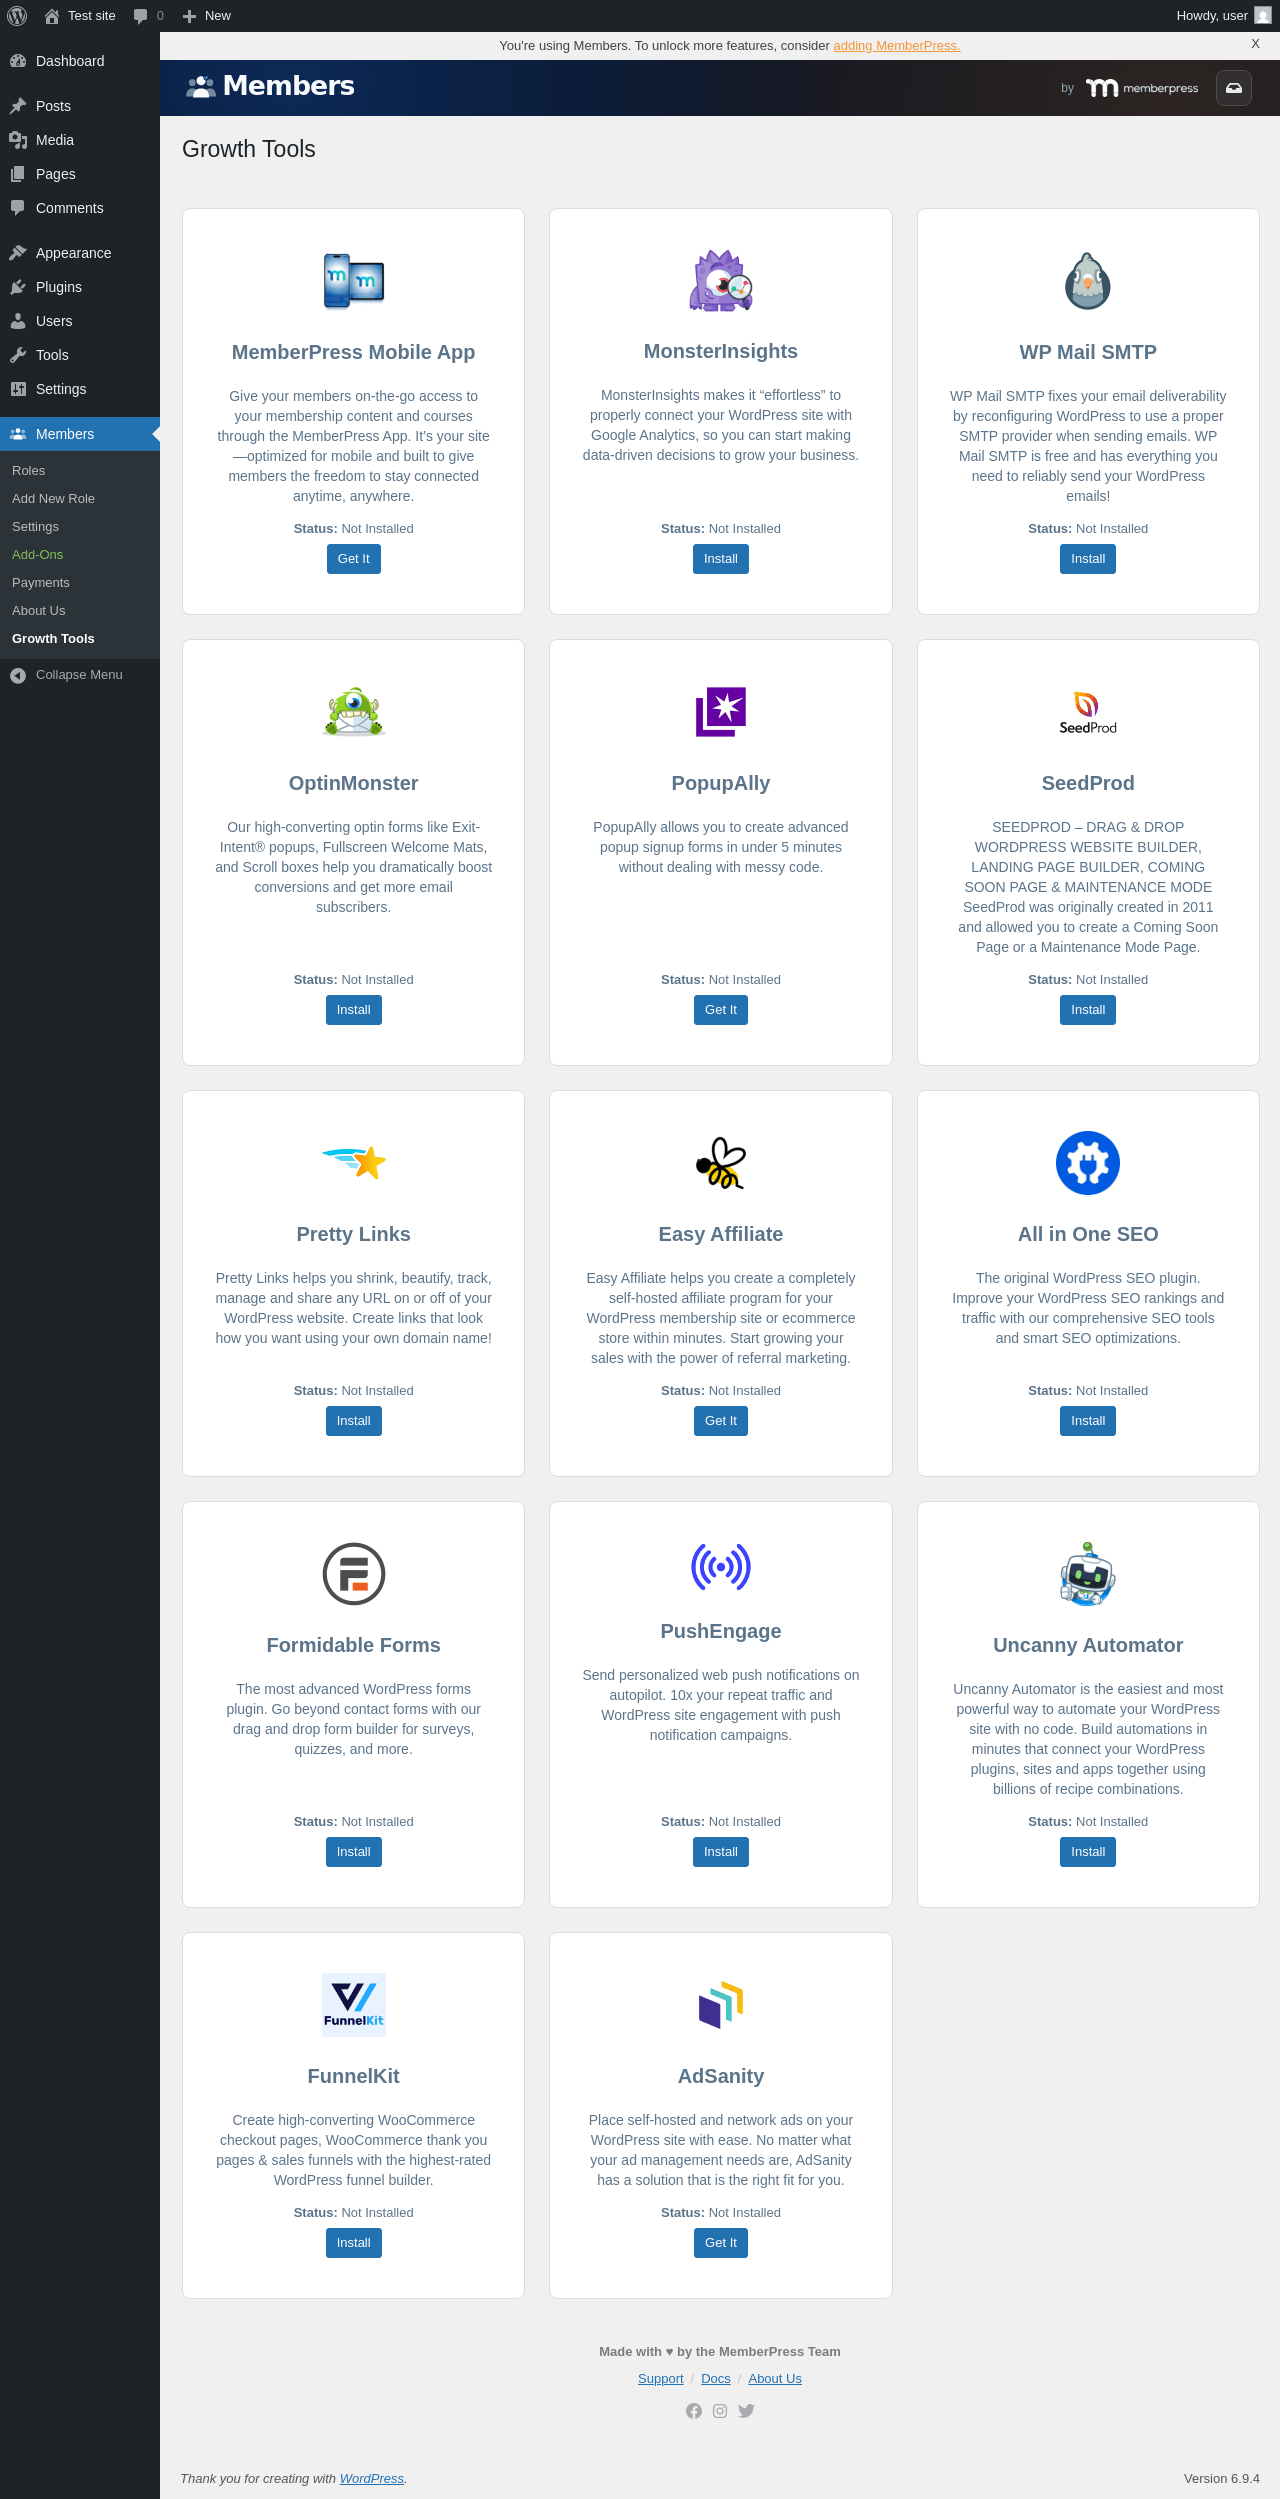Click the AdSanity logo

point(721,2005)
